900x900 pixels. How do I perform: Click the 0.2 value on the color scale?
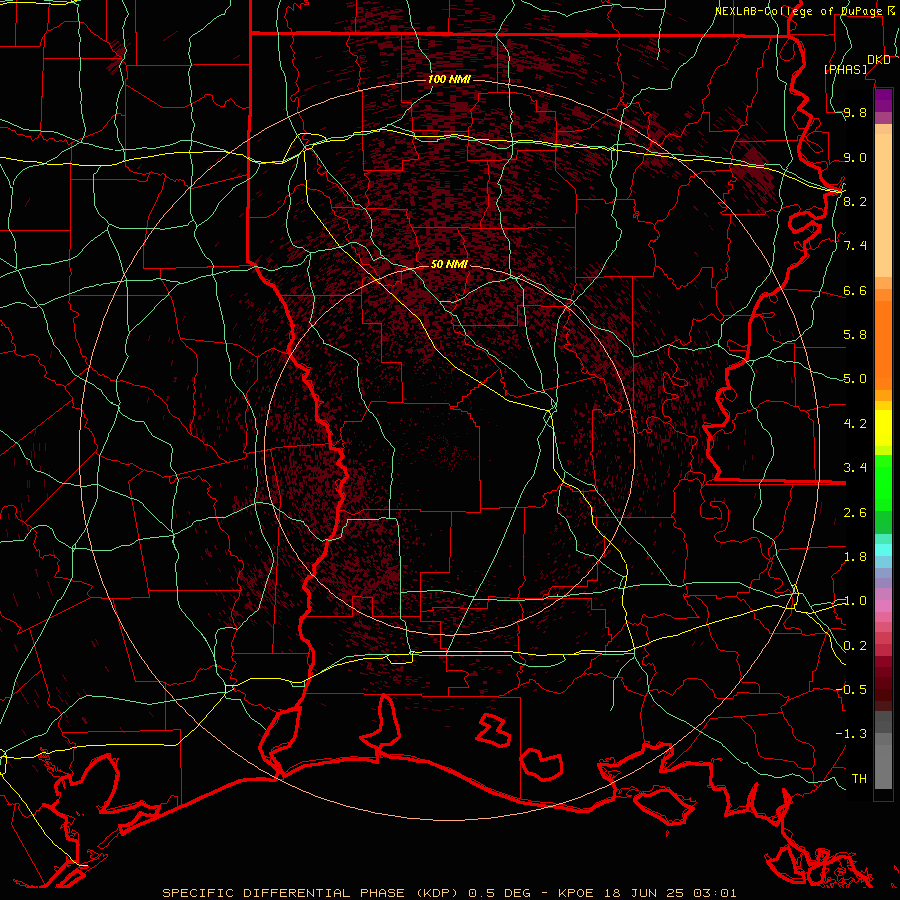[x=855, y=646]
